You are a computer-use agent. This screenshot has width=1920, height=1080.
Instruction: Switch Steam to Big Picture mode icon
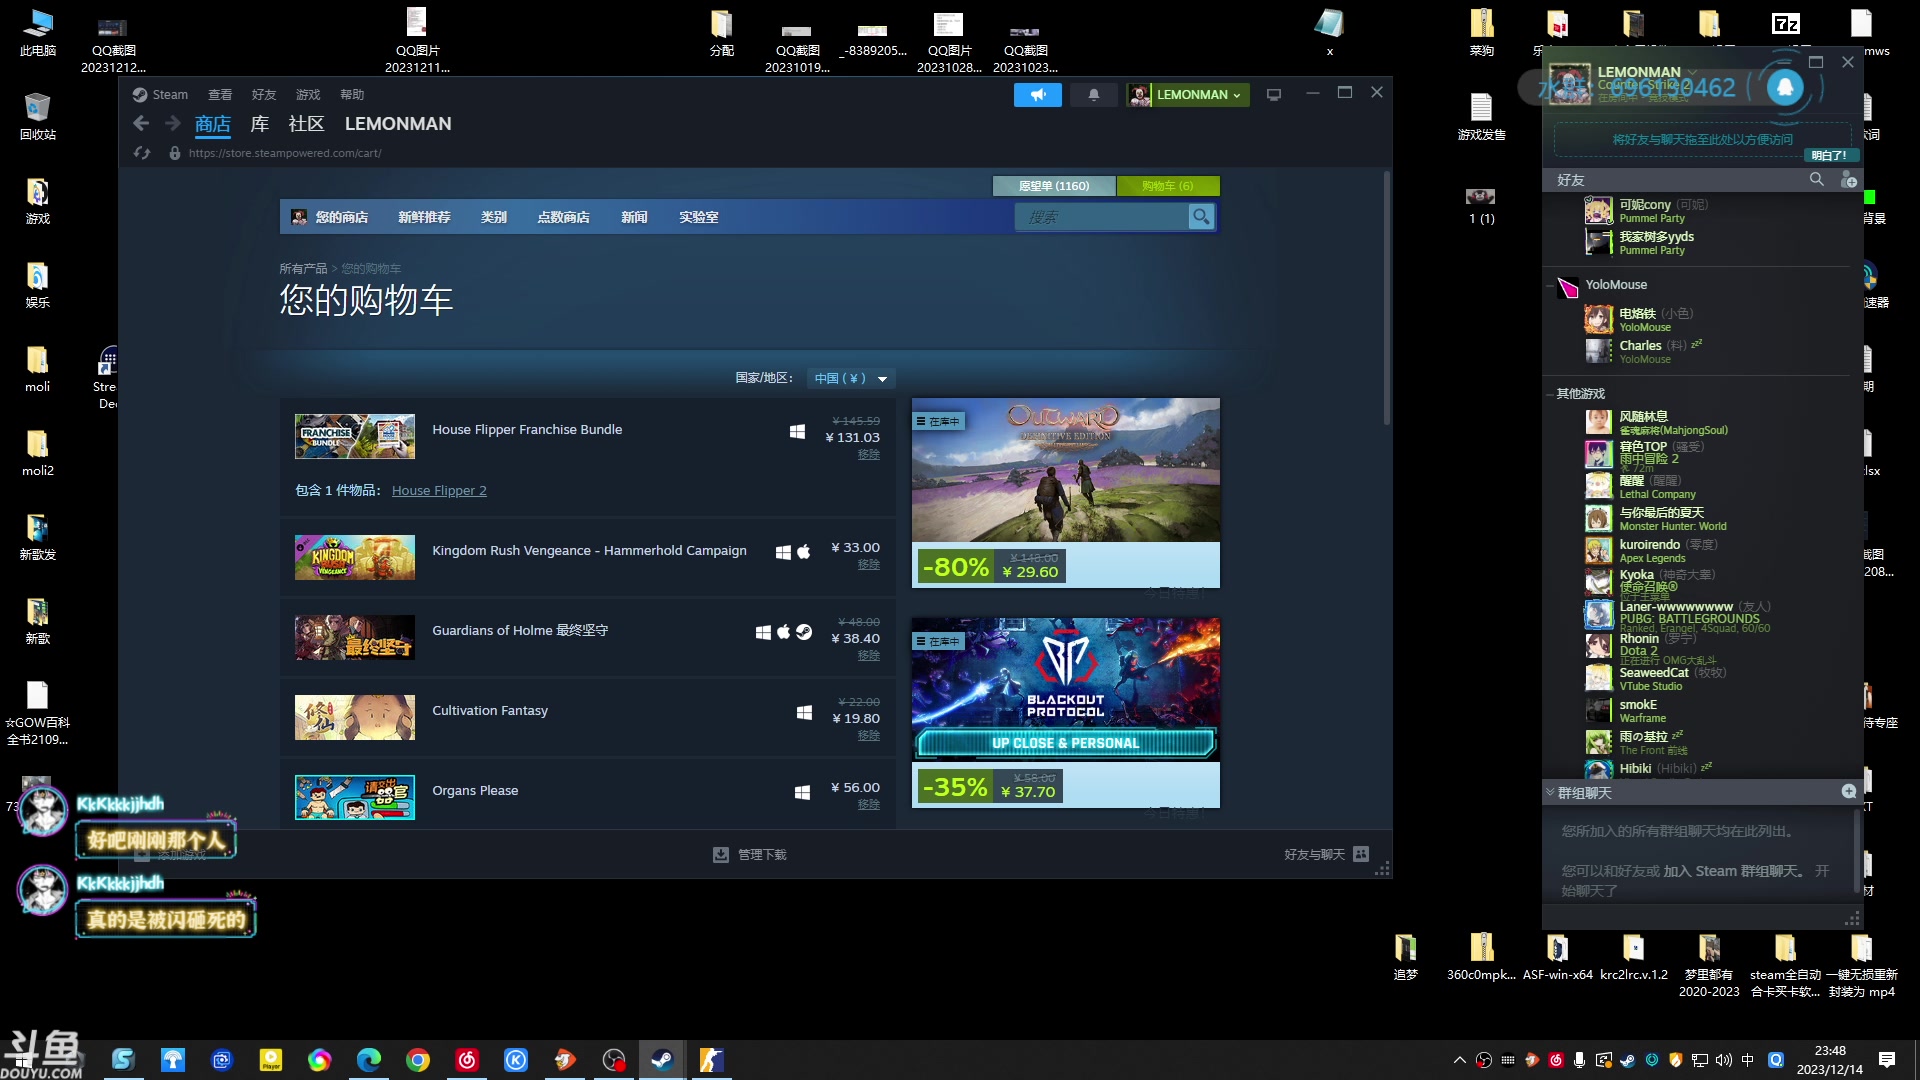1273,95
